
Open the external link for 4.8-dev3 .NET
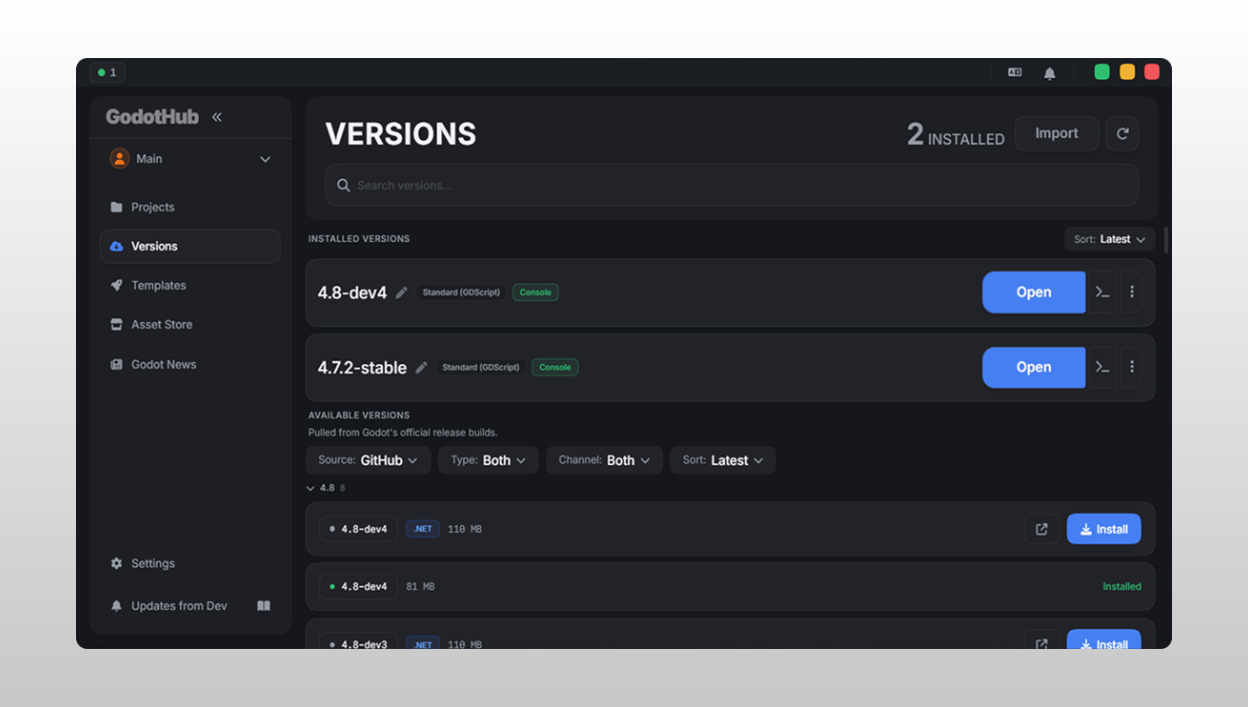(x=1042, y=640)
